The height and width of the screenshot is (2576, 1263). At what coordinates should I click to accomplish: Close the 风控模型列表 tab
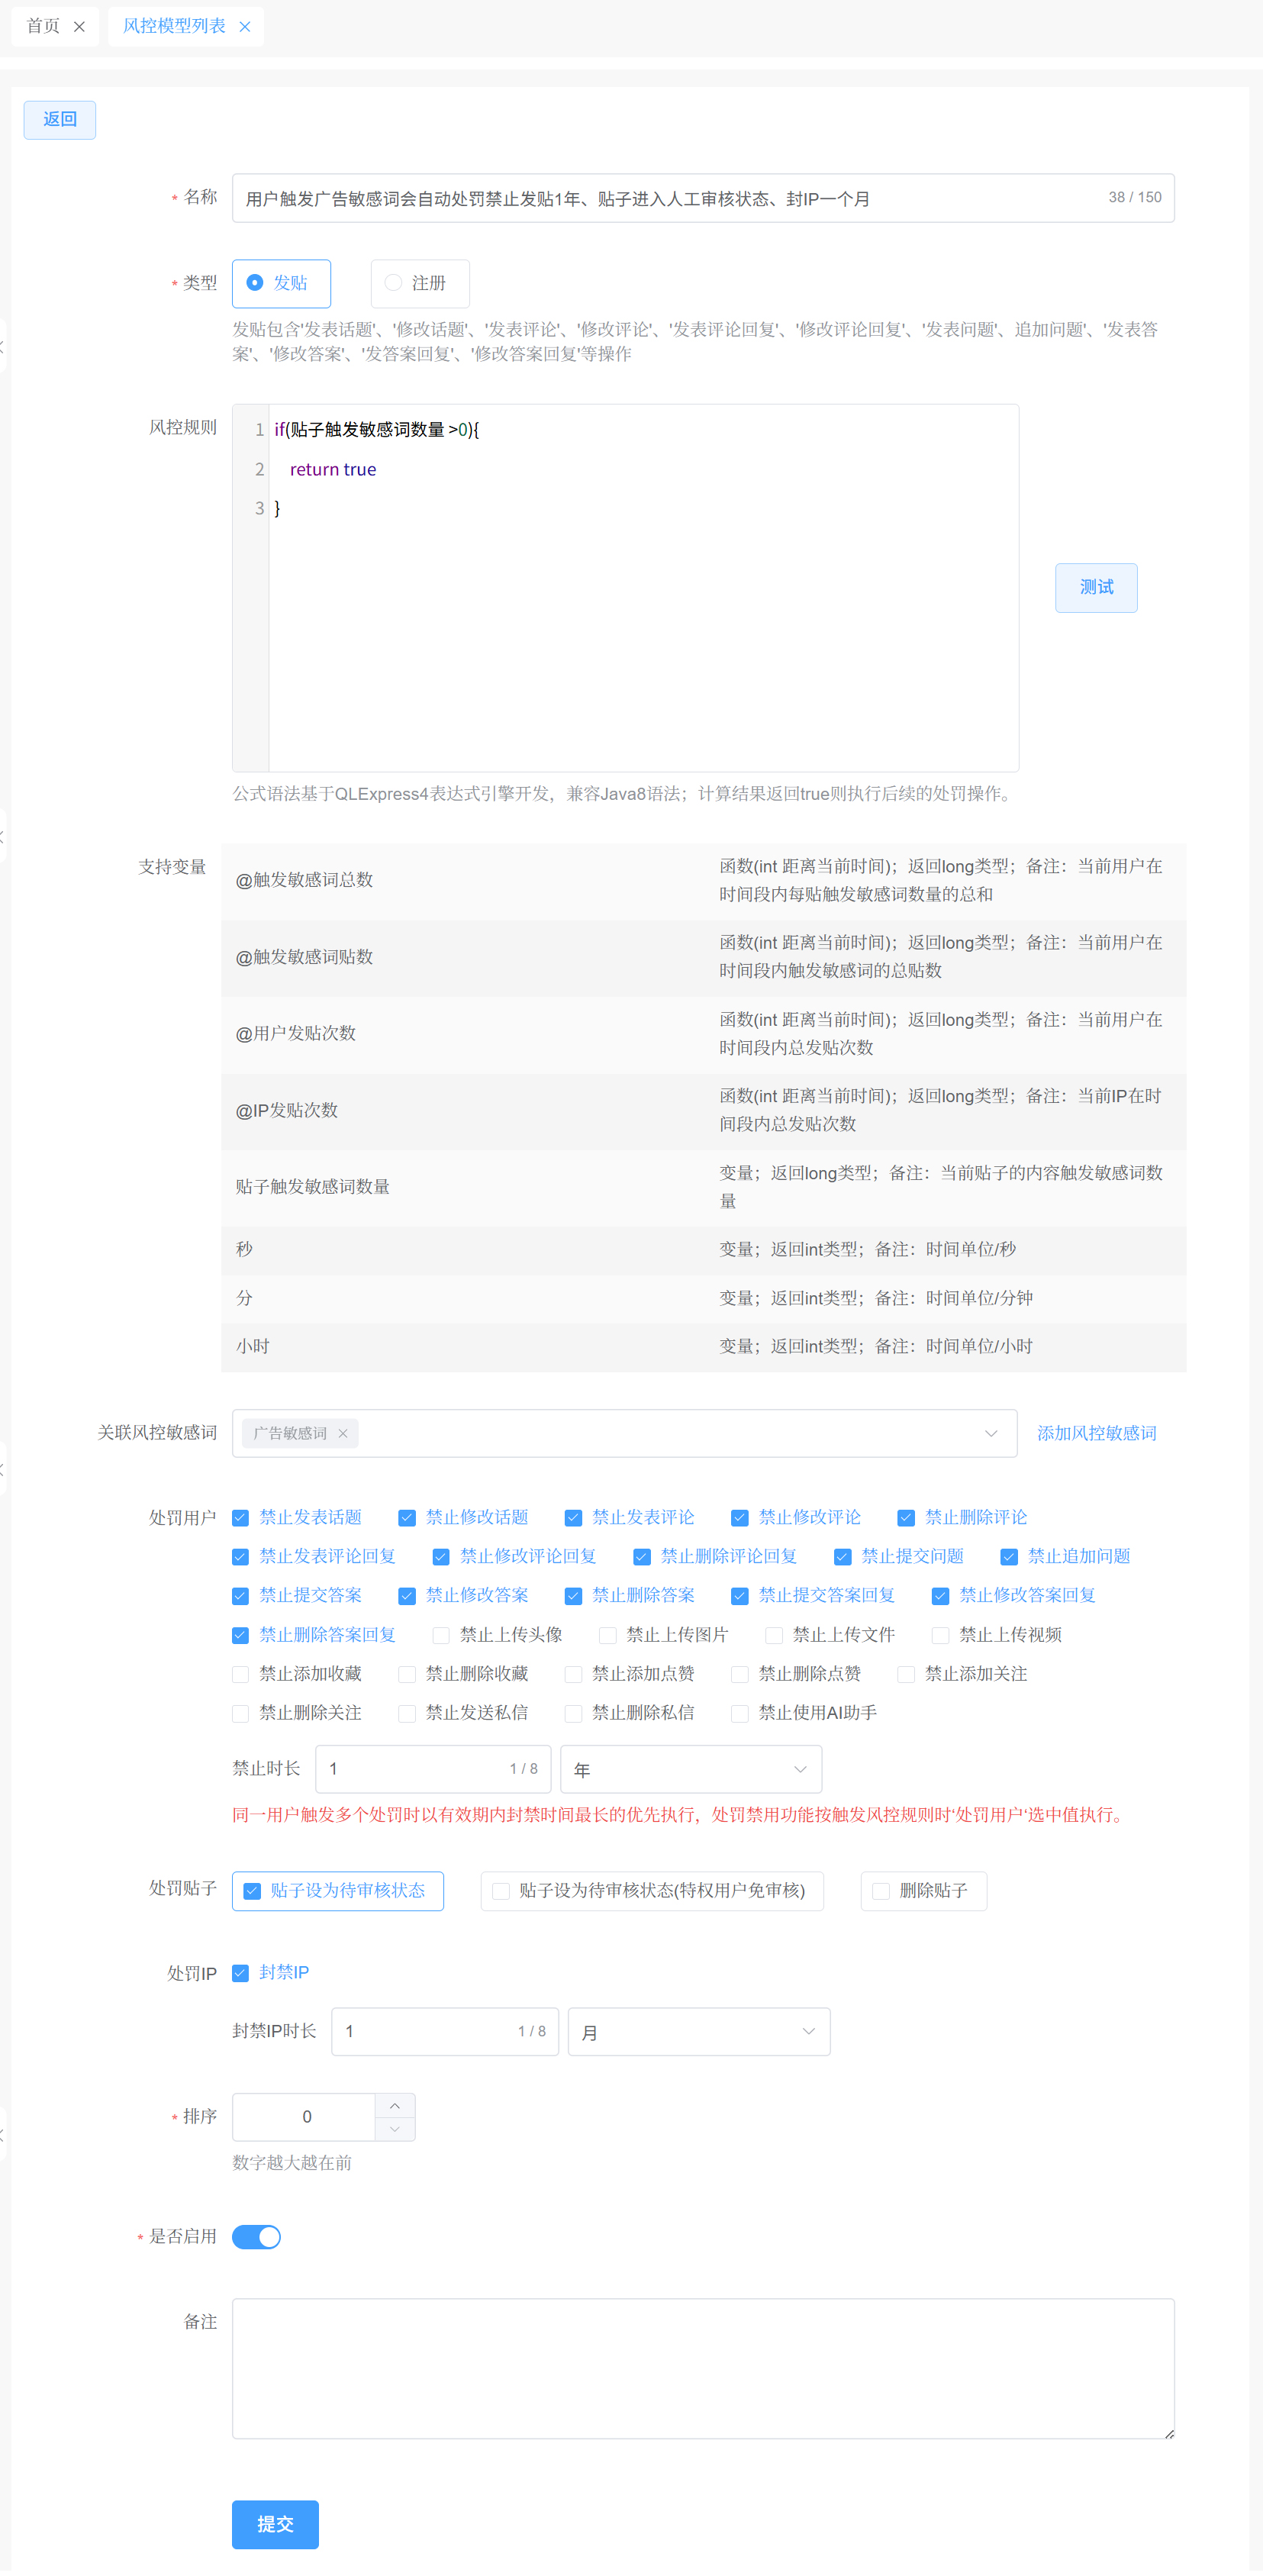click(x=245, y=27)
